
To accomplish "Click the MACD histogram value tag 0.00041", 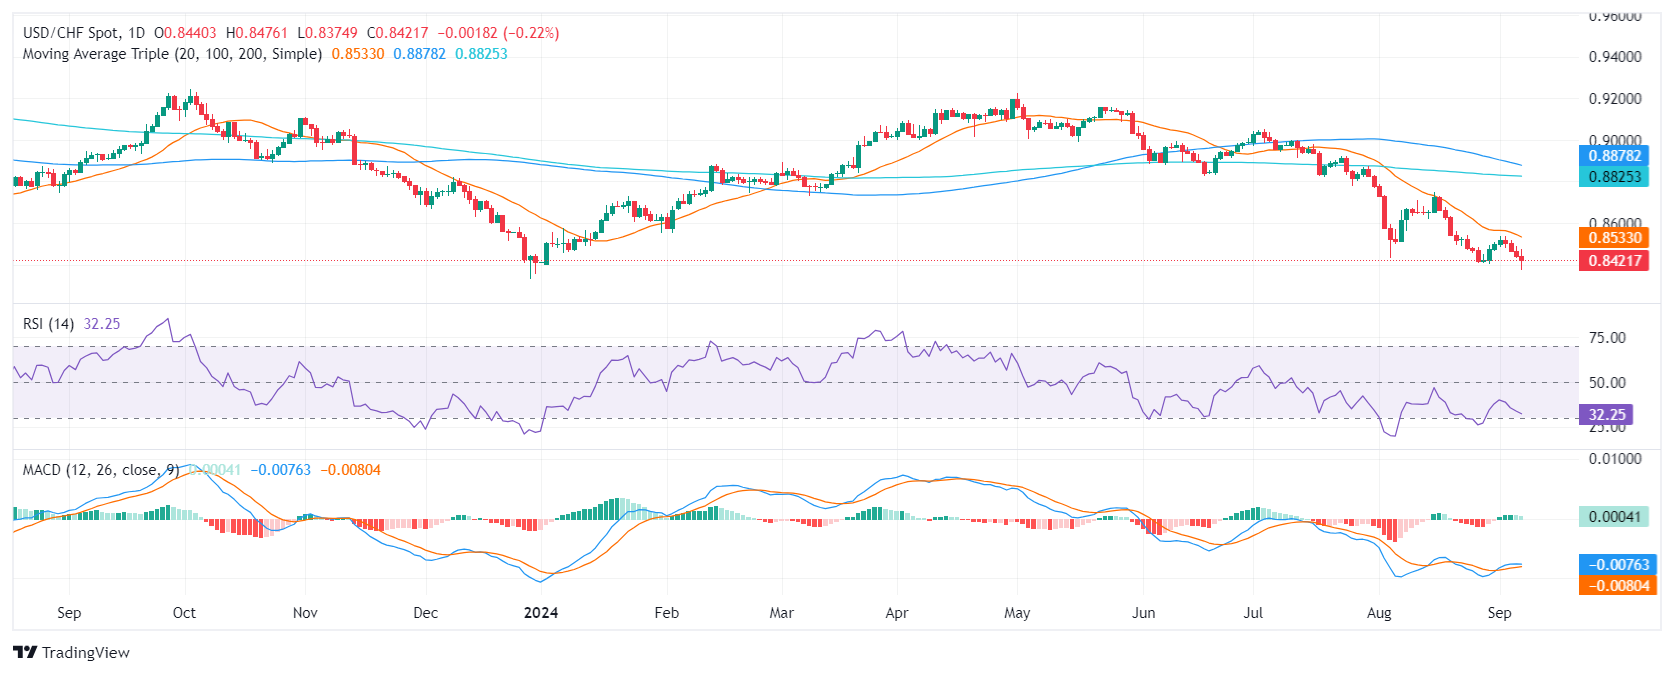I will coord(1613,517).
